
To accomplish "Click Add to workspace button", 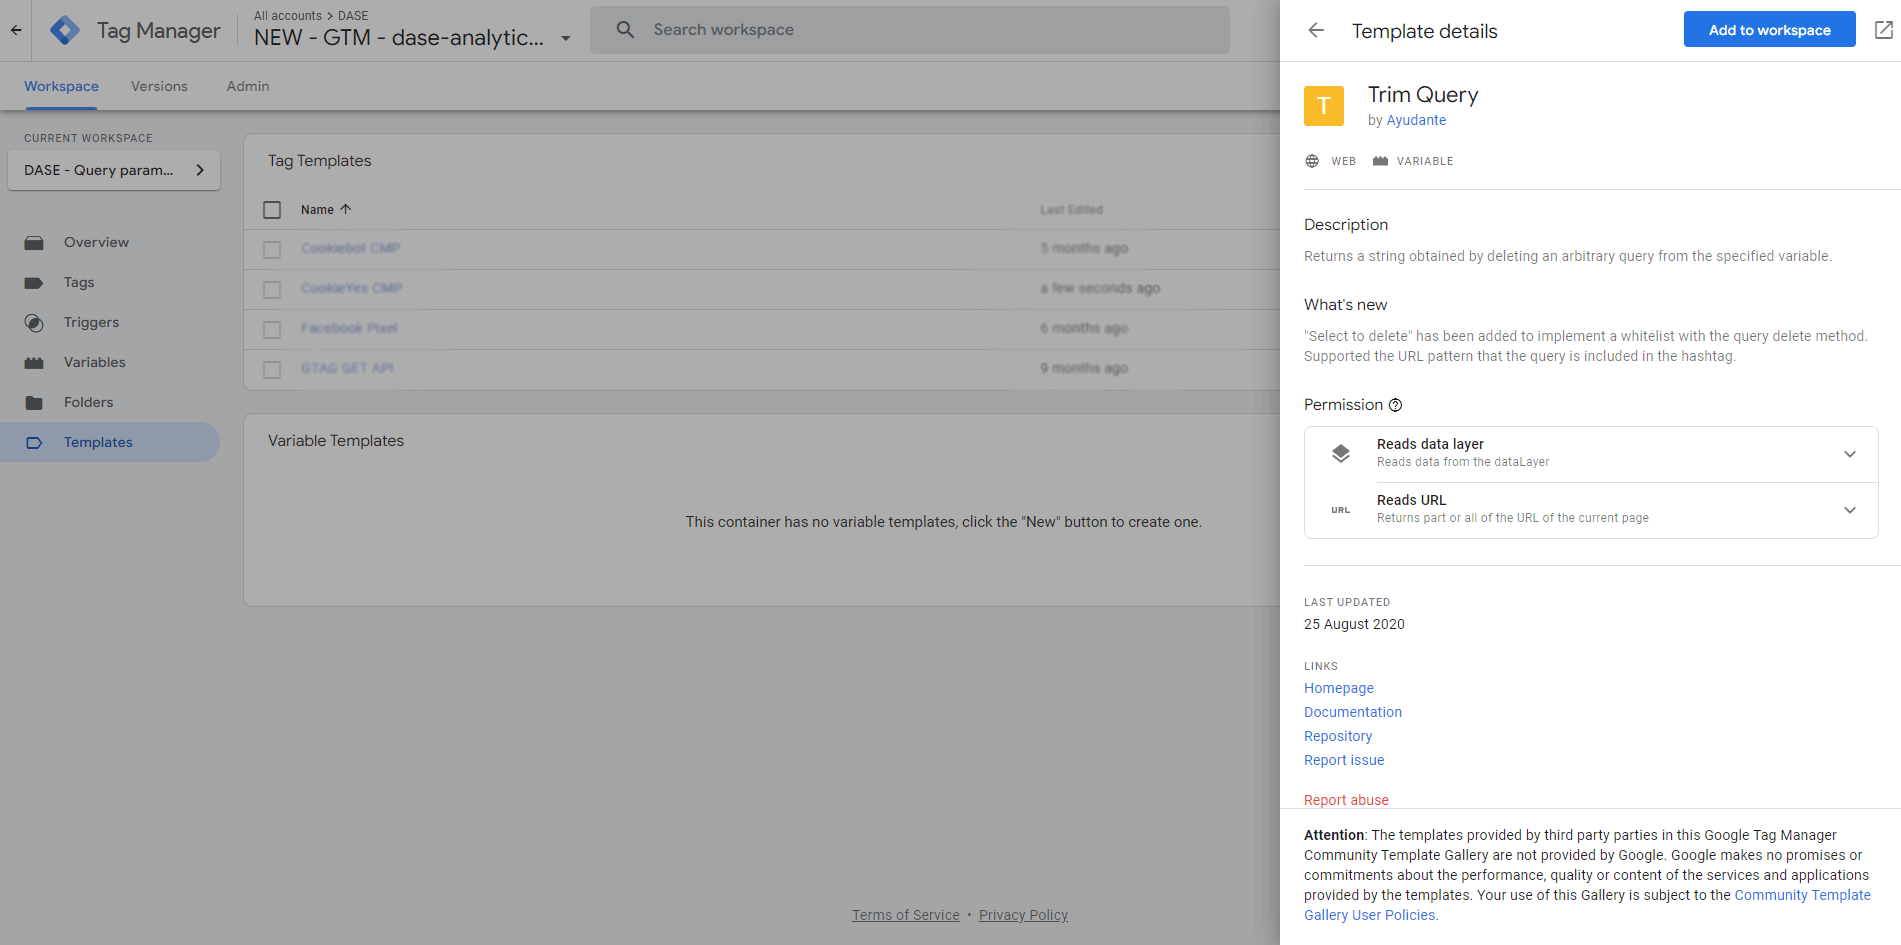I will pos(1769,30).
